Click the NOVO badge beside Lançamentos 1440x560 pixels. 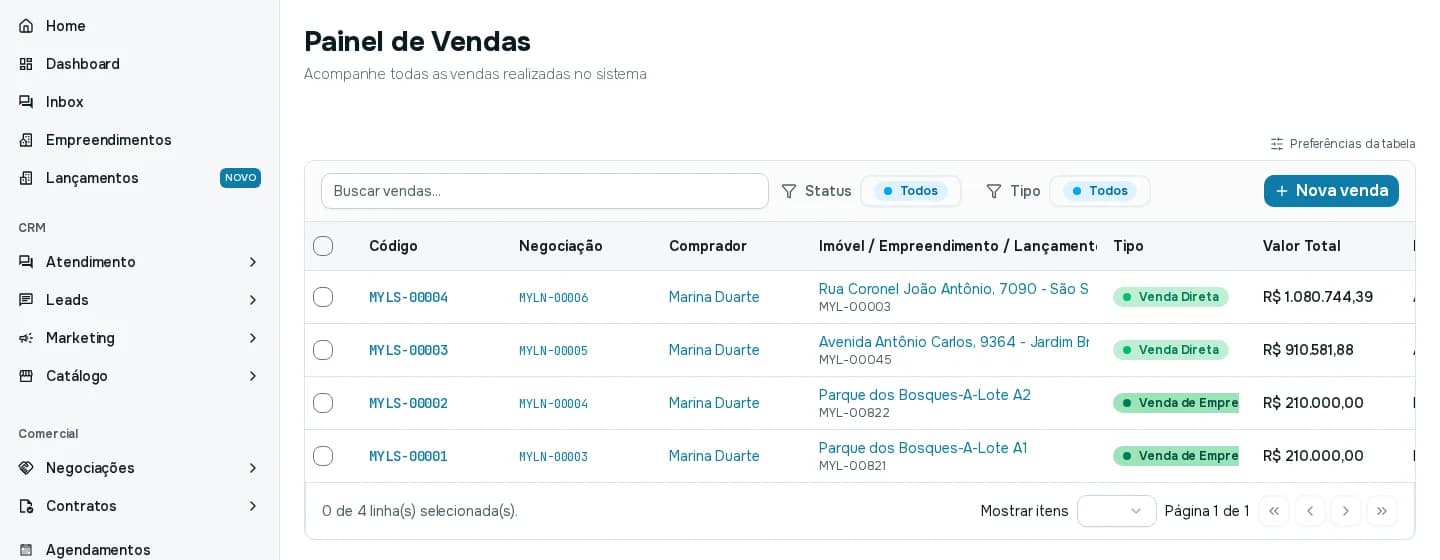pyautogui.click(x=240, y=178)
